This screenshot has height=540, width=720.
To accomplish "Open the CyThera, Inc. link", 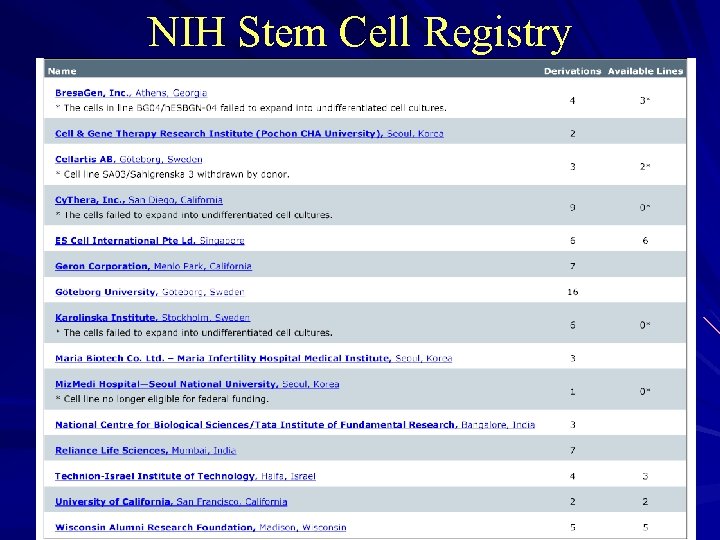I will point(139,200).
